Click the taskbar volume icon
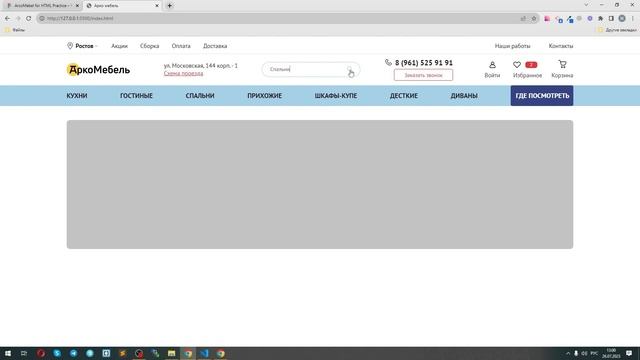This screenshot has height=360, width=640. [584, 353]
